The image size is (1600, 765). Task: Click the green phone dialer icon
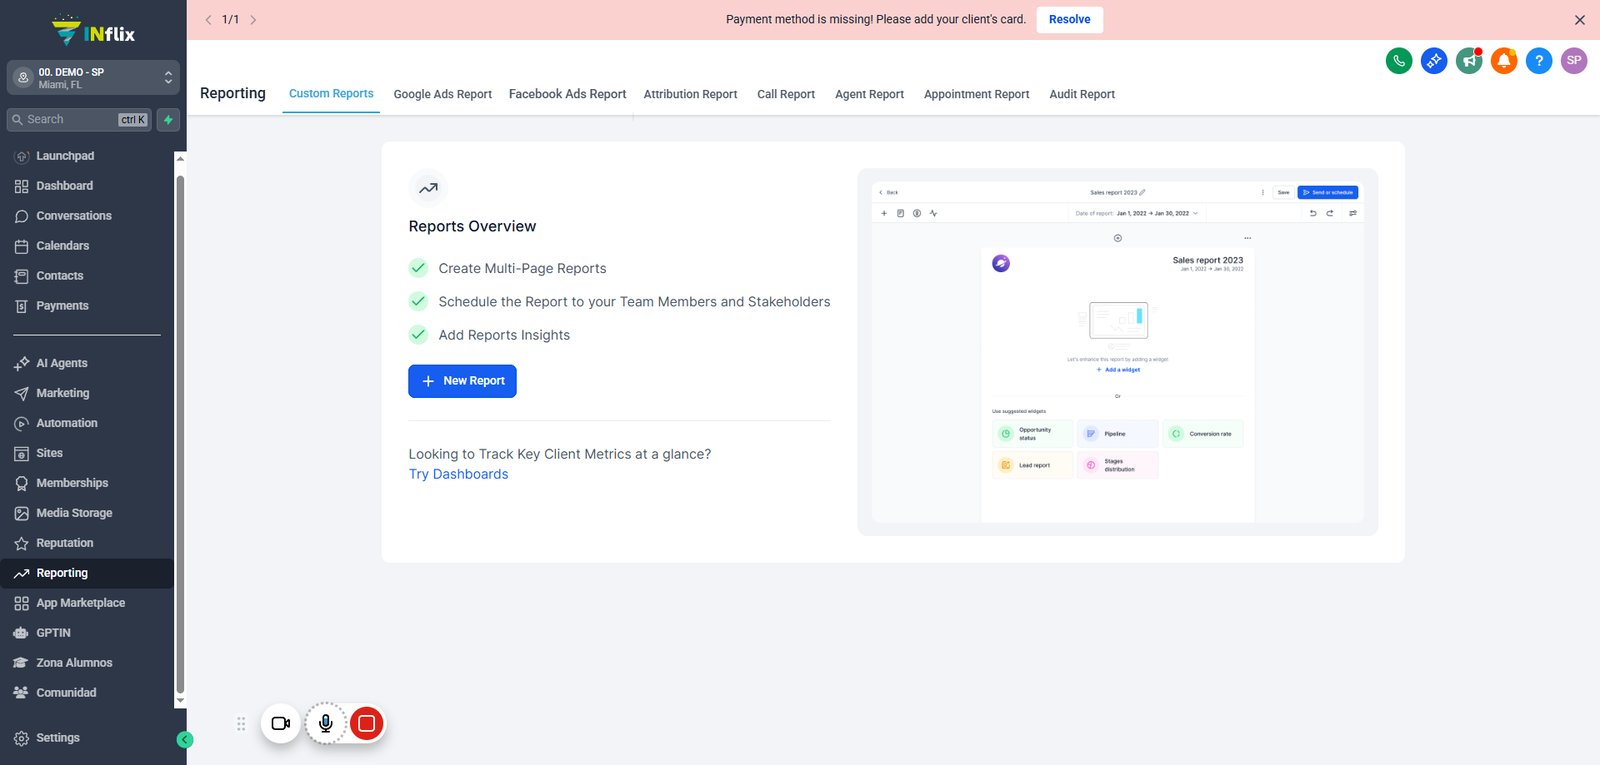1399,61
